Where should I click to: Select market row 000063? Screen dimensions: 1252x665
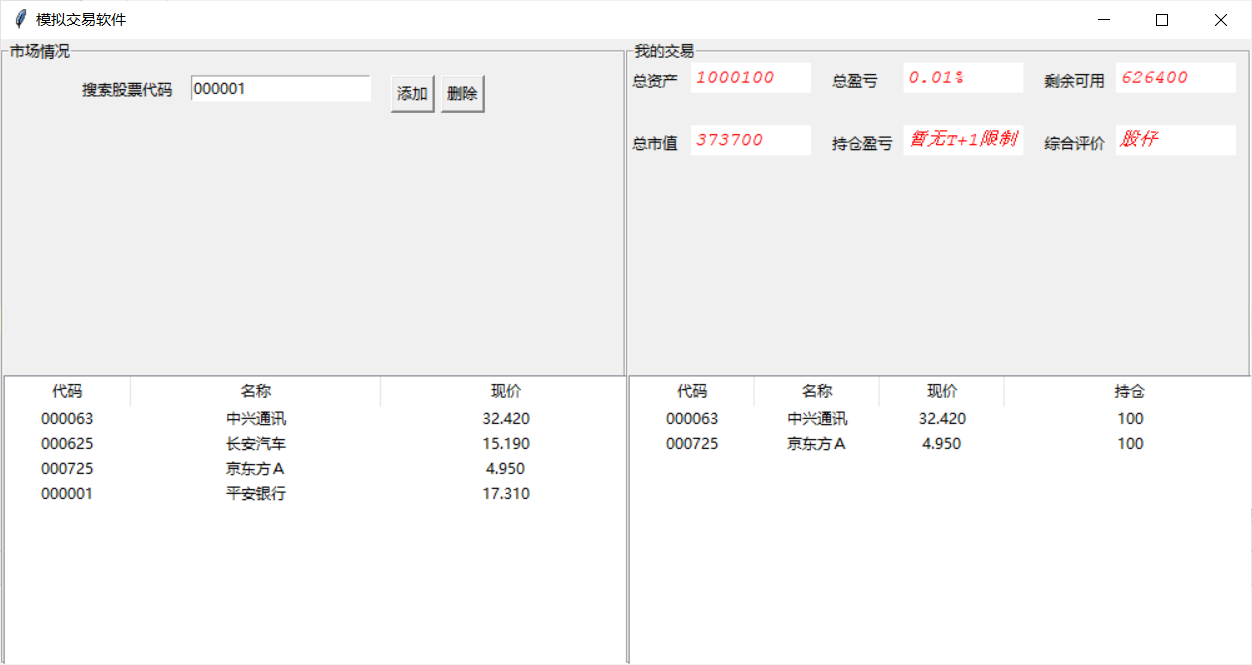click(315, 419)
